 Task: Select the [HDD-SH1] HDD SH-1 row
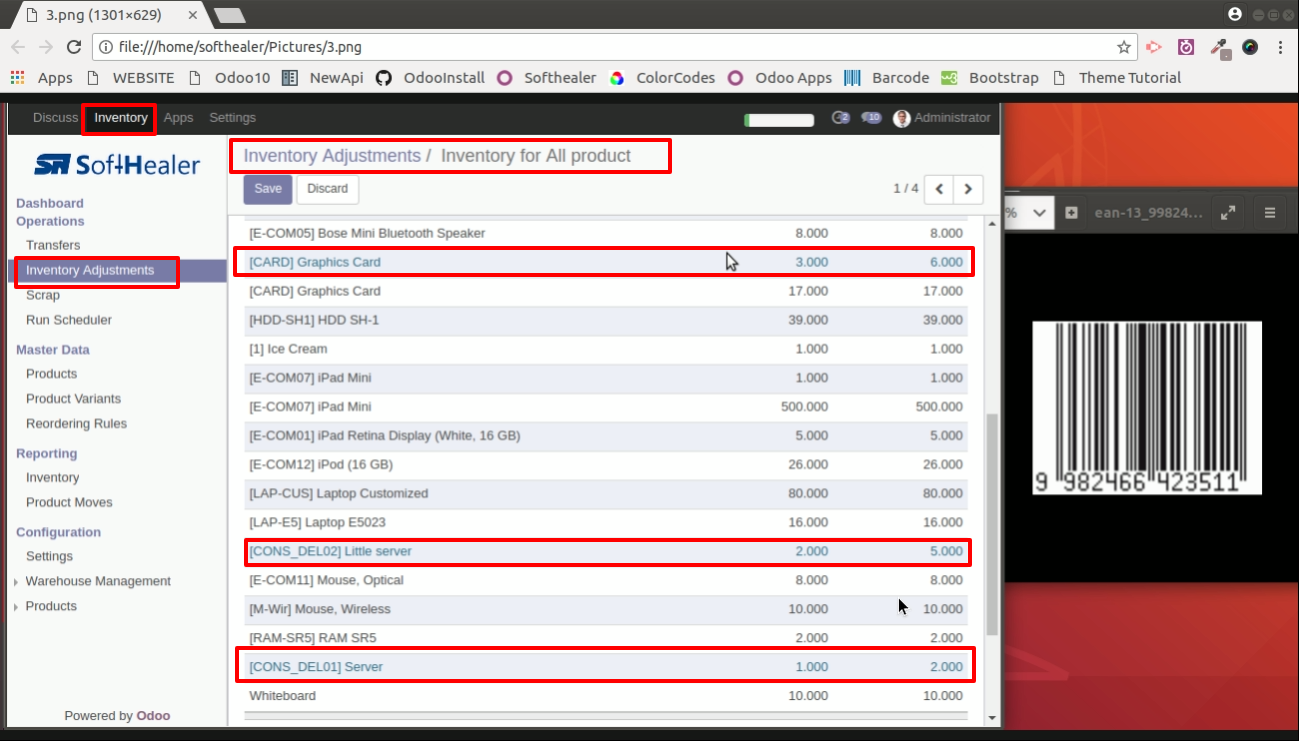[606, 320]
